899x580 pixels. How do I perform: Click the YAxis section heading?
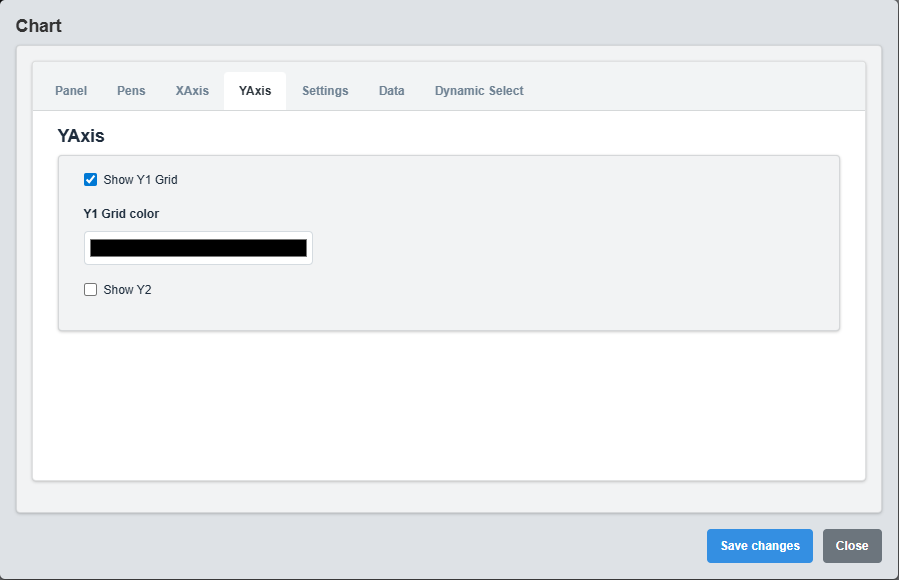pos(81,135)
